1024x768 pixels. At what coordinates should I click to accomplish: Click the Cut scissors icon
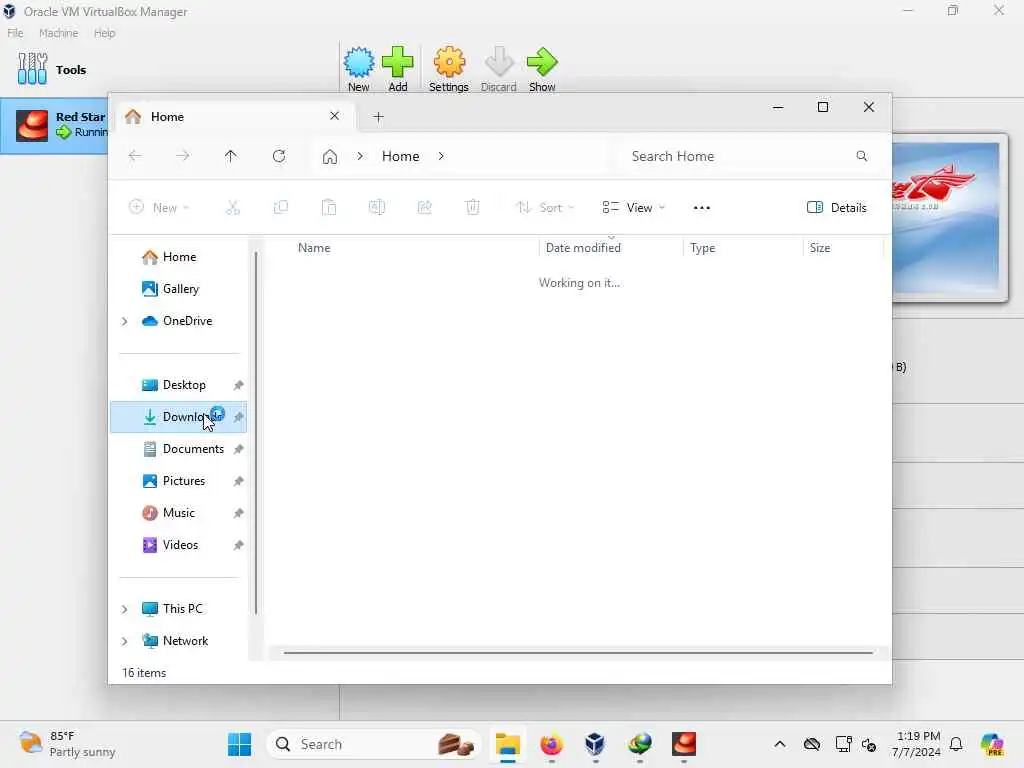(x=232, y=208)
